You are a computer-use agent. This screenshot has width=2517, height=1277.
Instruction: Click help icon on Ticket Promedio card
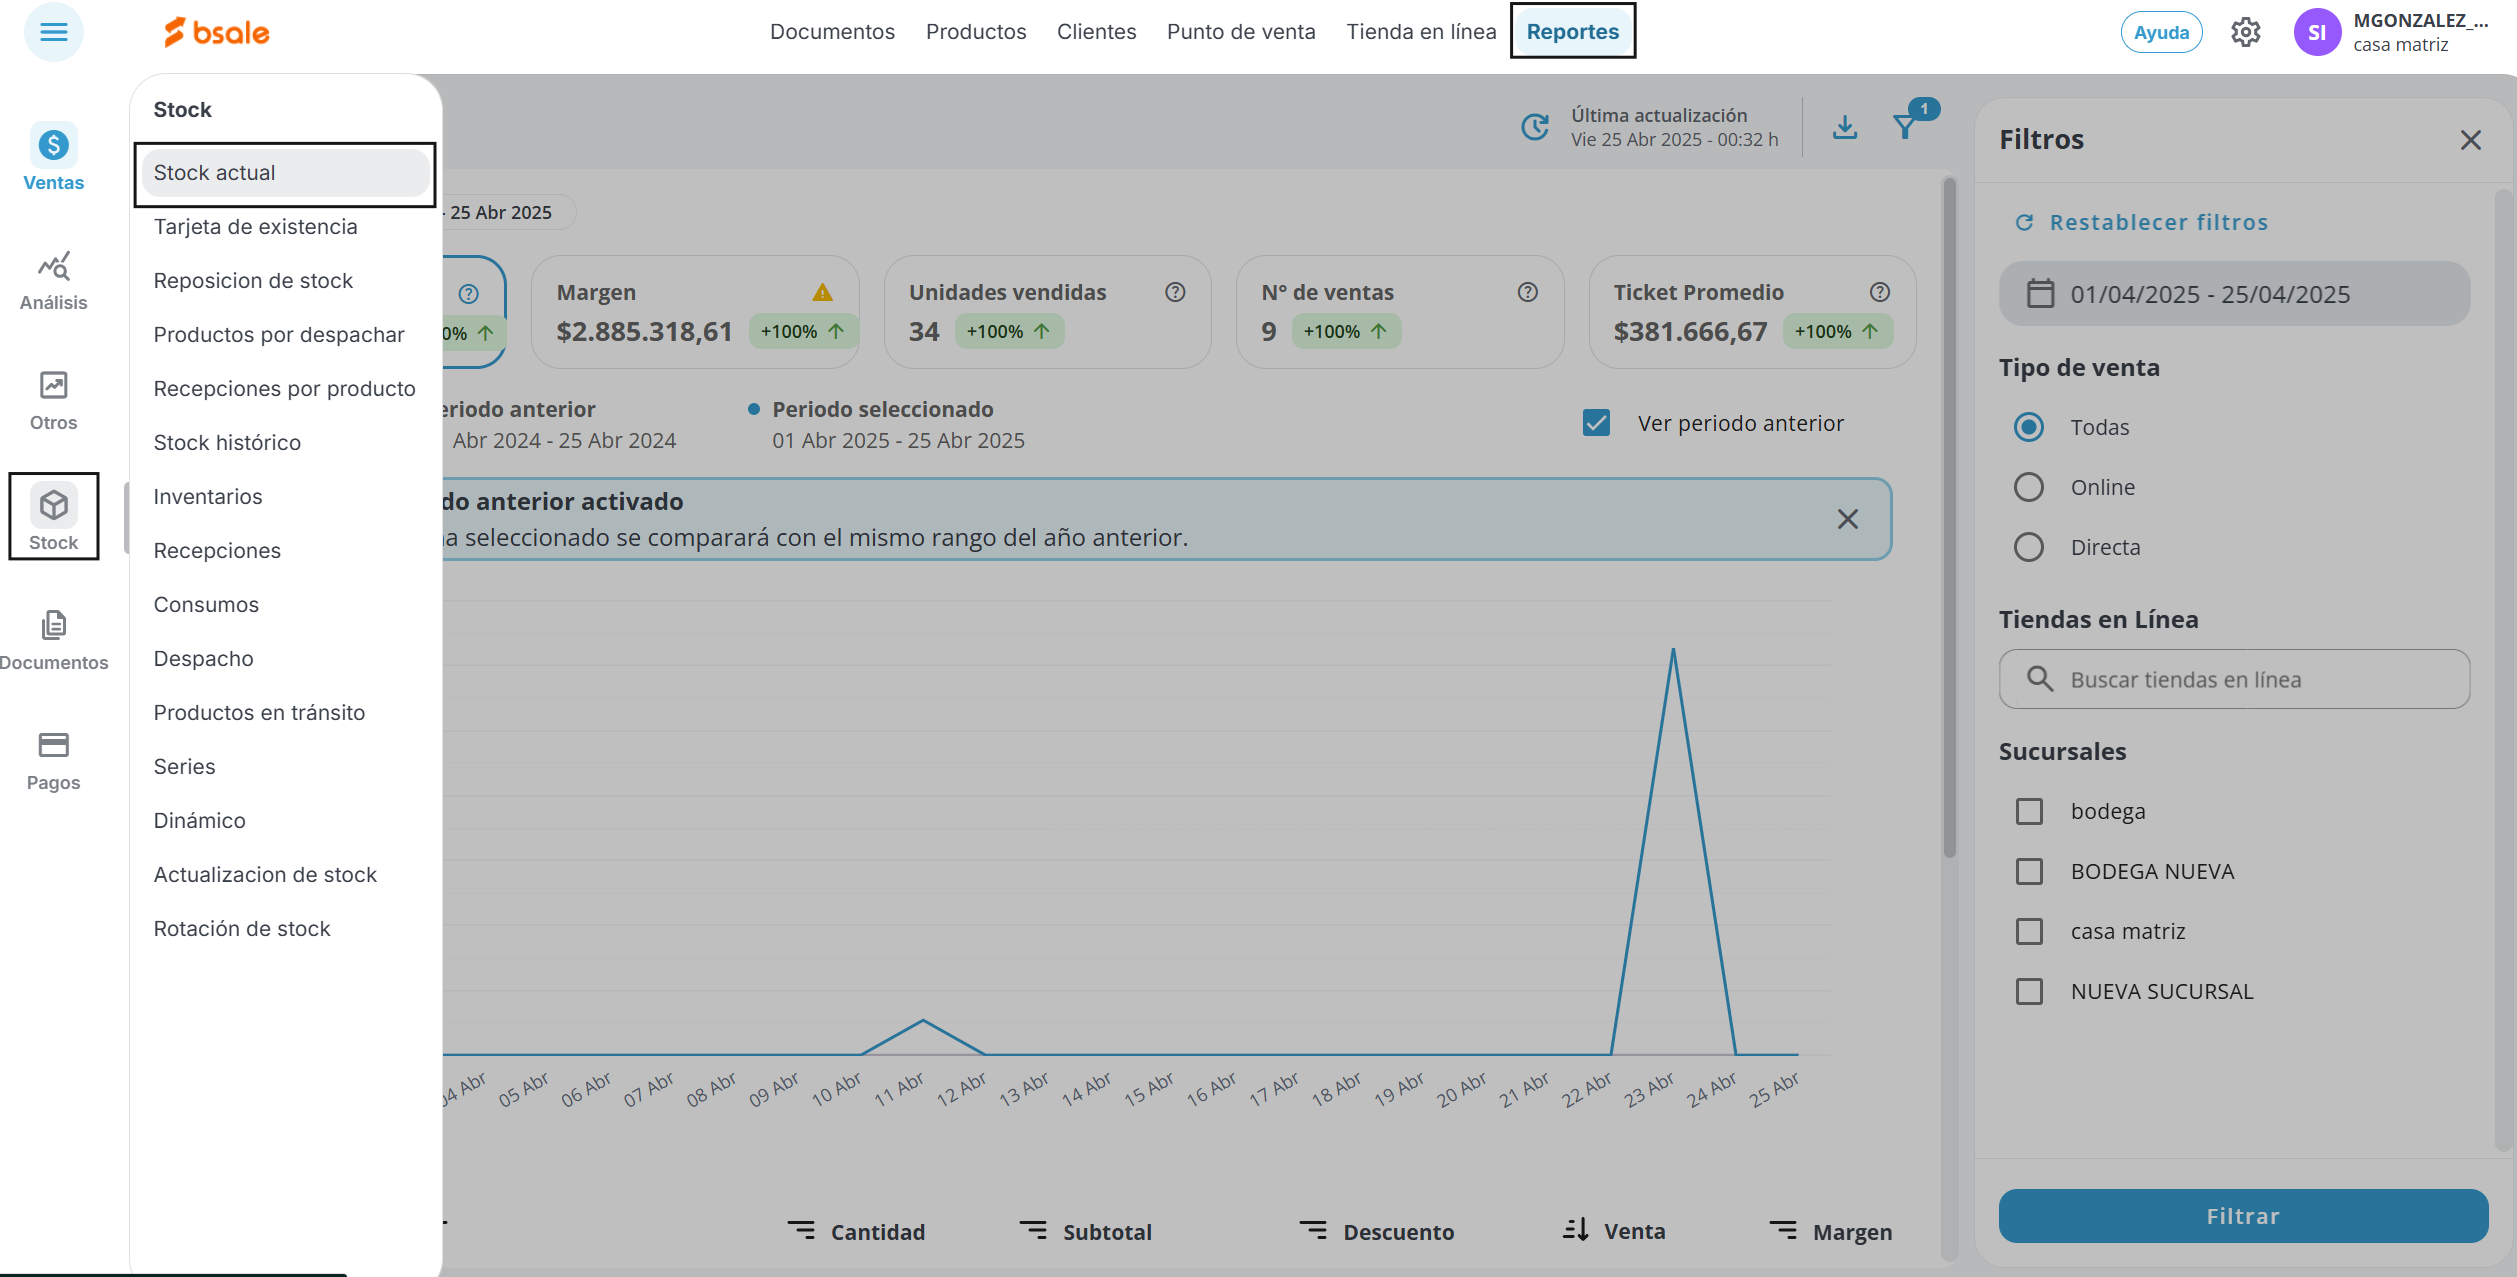tap(1880, 292)
